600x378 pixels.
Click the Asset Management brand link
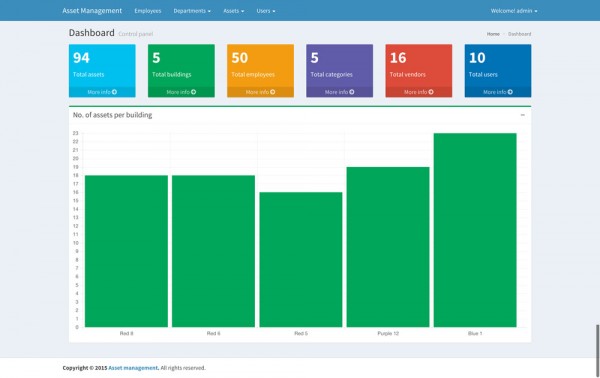(x=92, y=11)
